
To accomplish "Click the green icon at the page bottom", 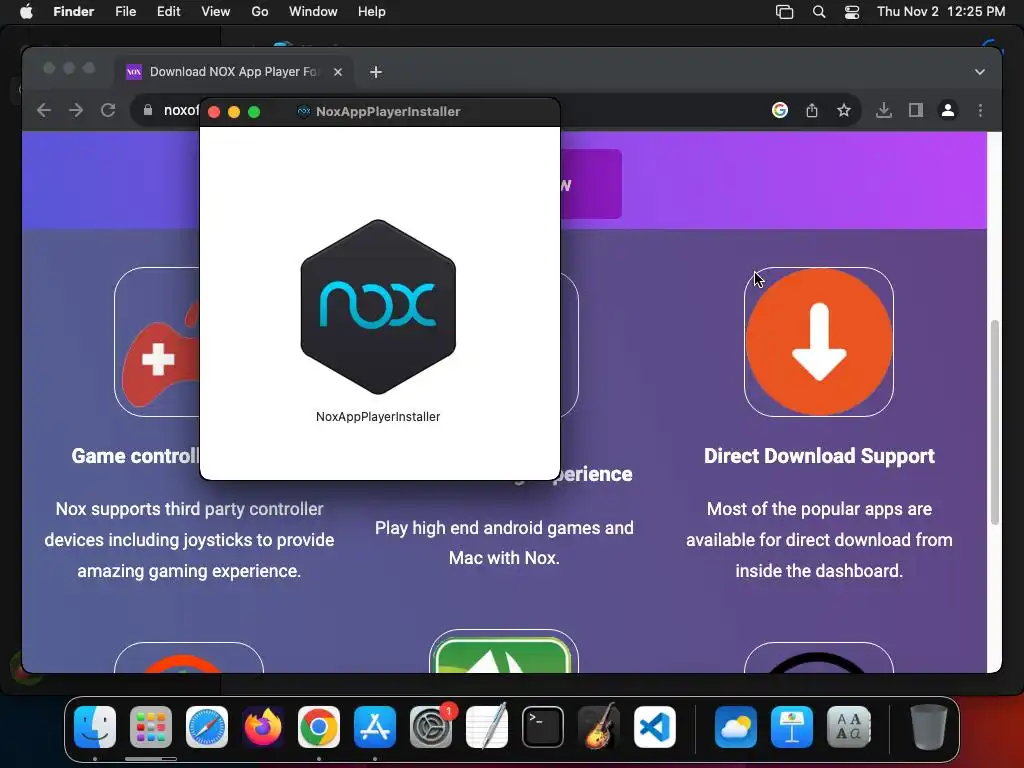I will 504,654.
